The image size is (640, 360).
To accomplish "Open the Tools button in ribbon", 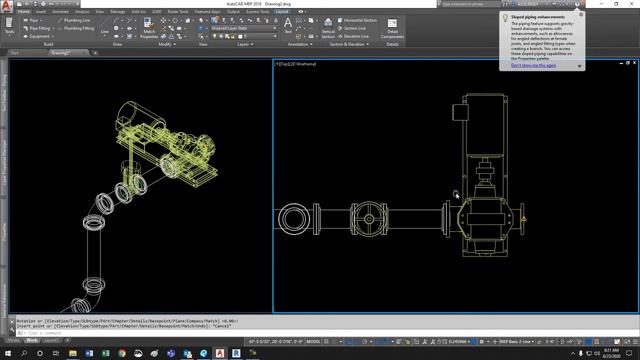I will click(9, 26).
